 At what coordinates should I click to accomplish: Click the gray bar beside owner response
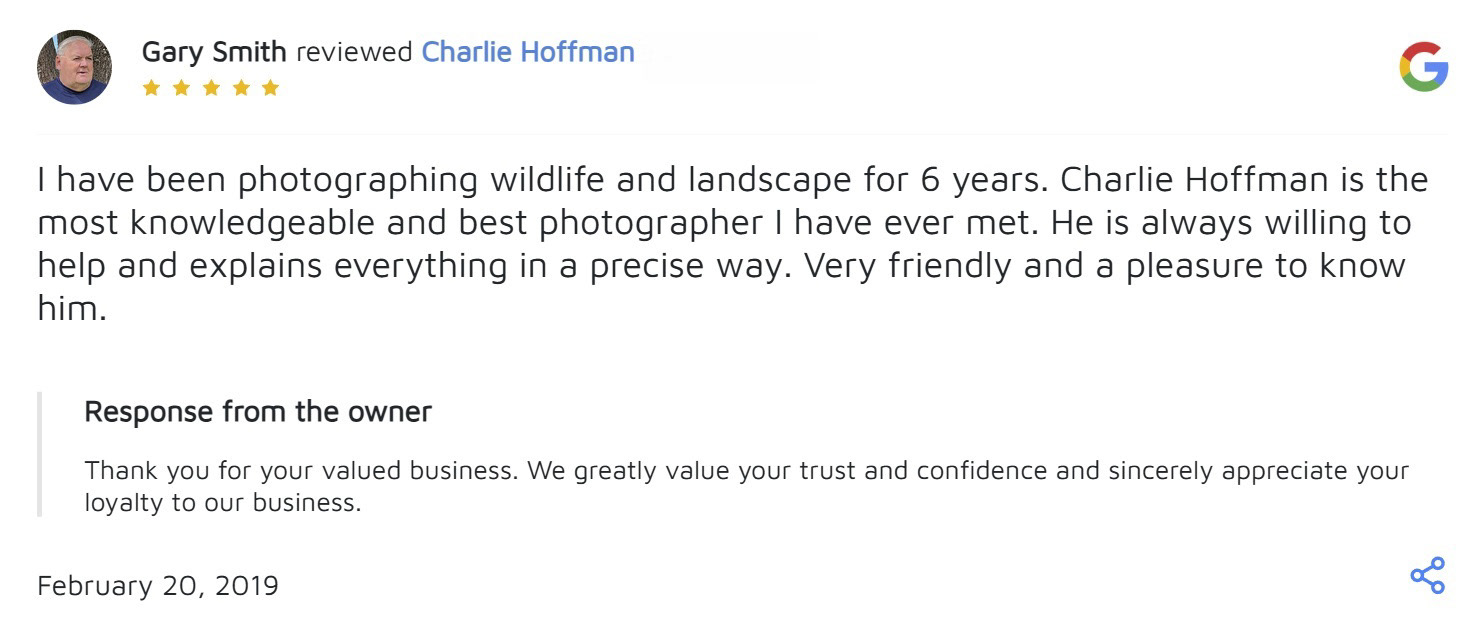tap(40, 454)
